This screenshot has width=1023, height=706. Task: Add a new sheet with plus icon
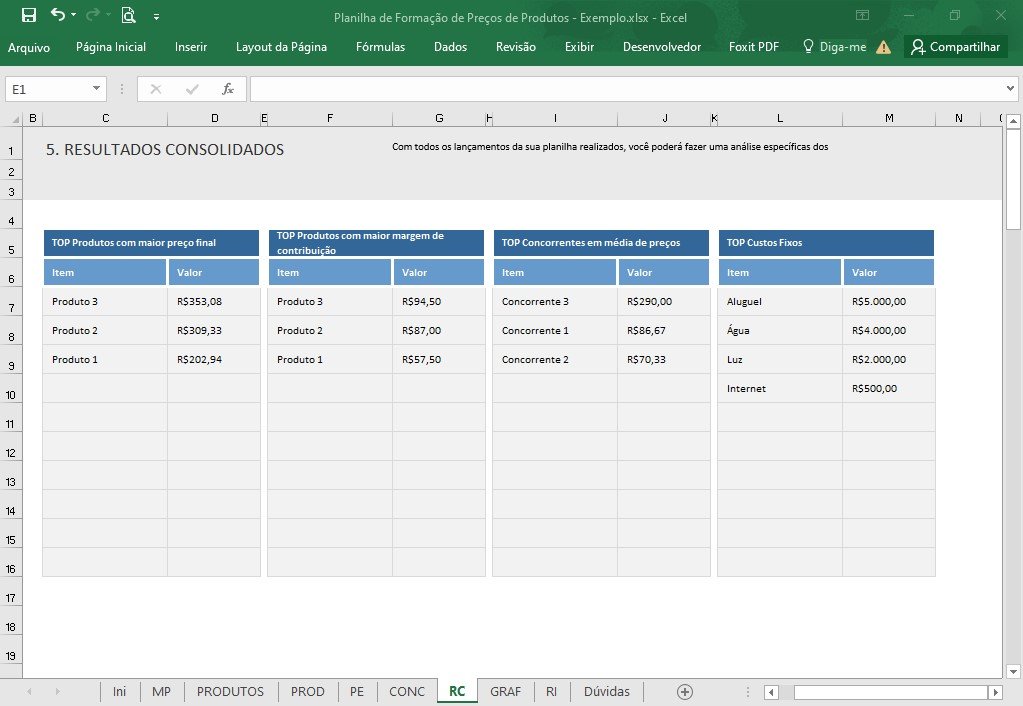[684, 692]
